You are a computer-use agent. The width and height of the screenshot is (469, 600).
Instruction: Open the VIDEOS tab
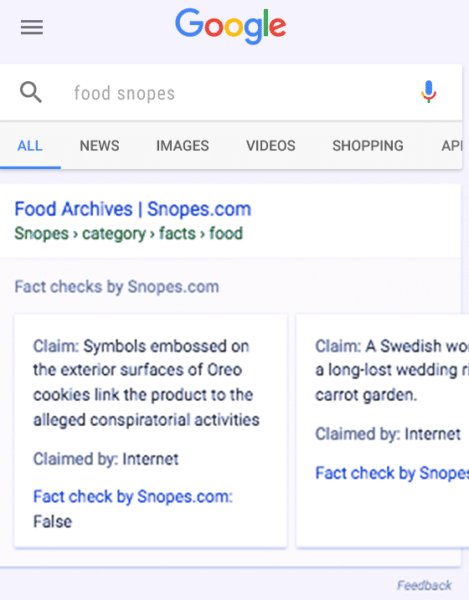click(x=271, y=146)
